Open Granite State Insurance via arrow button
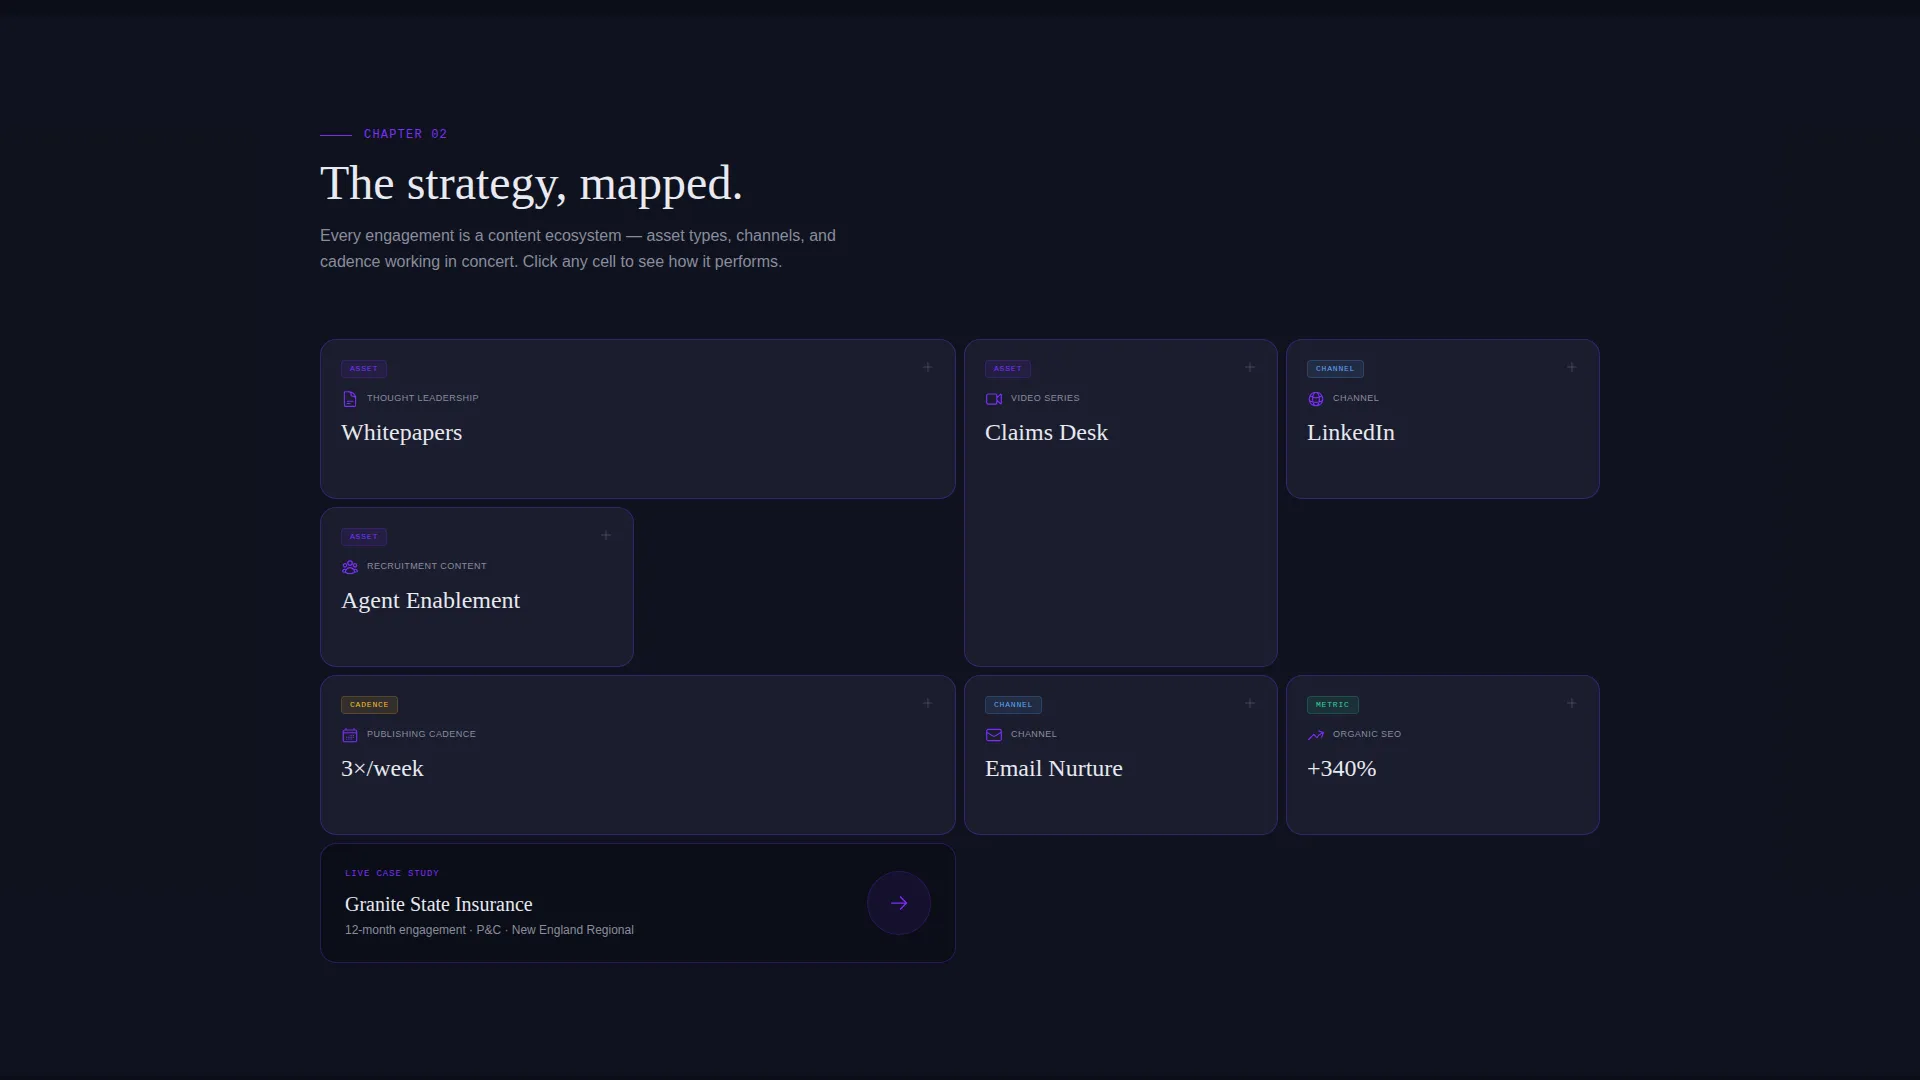The height and width of the screenshot is (1080, 1920). (x=899, y=903)
